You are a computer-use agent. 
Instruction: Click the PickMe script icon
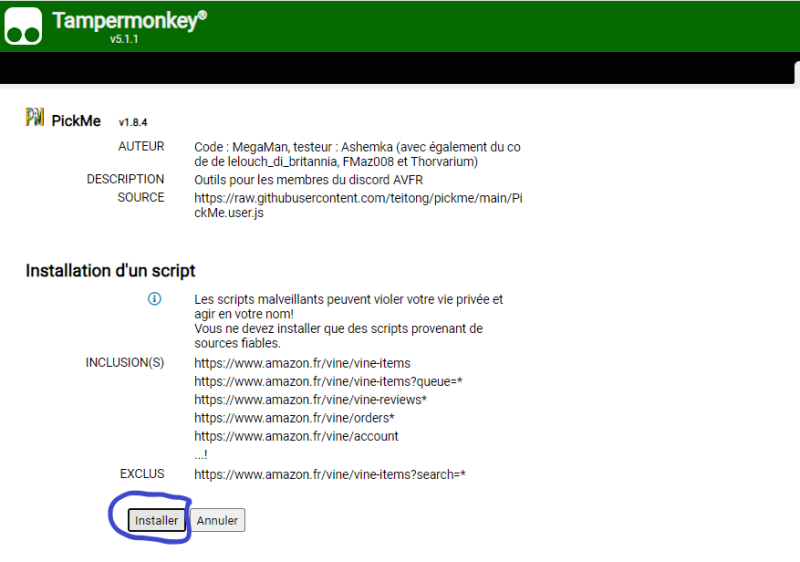point(35,117)
